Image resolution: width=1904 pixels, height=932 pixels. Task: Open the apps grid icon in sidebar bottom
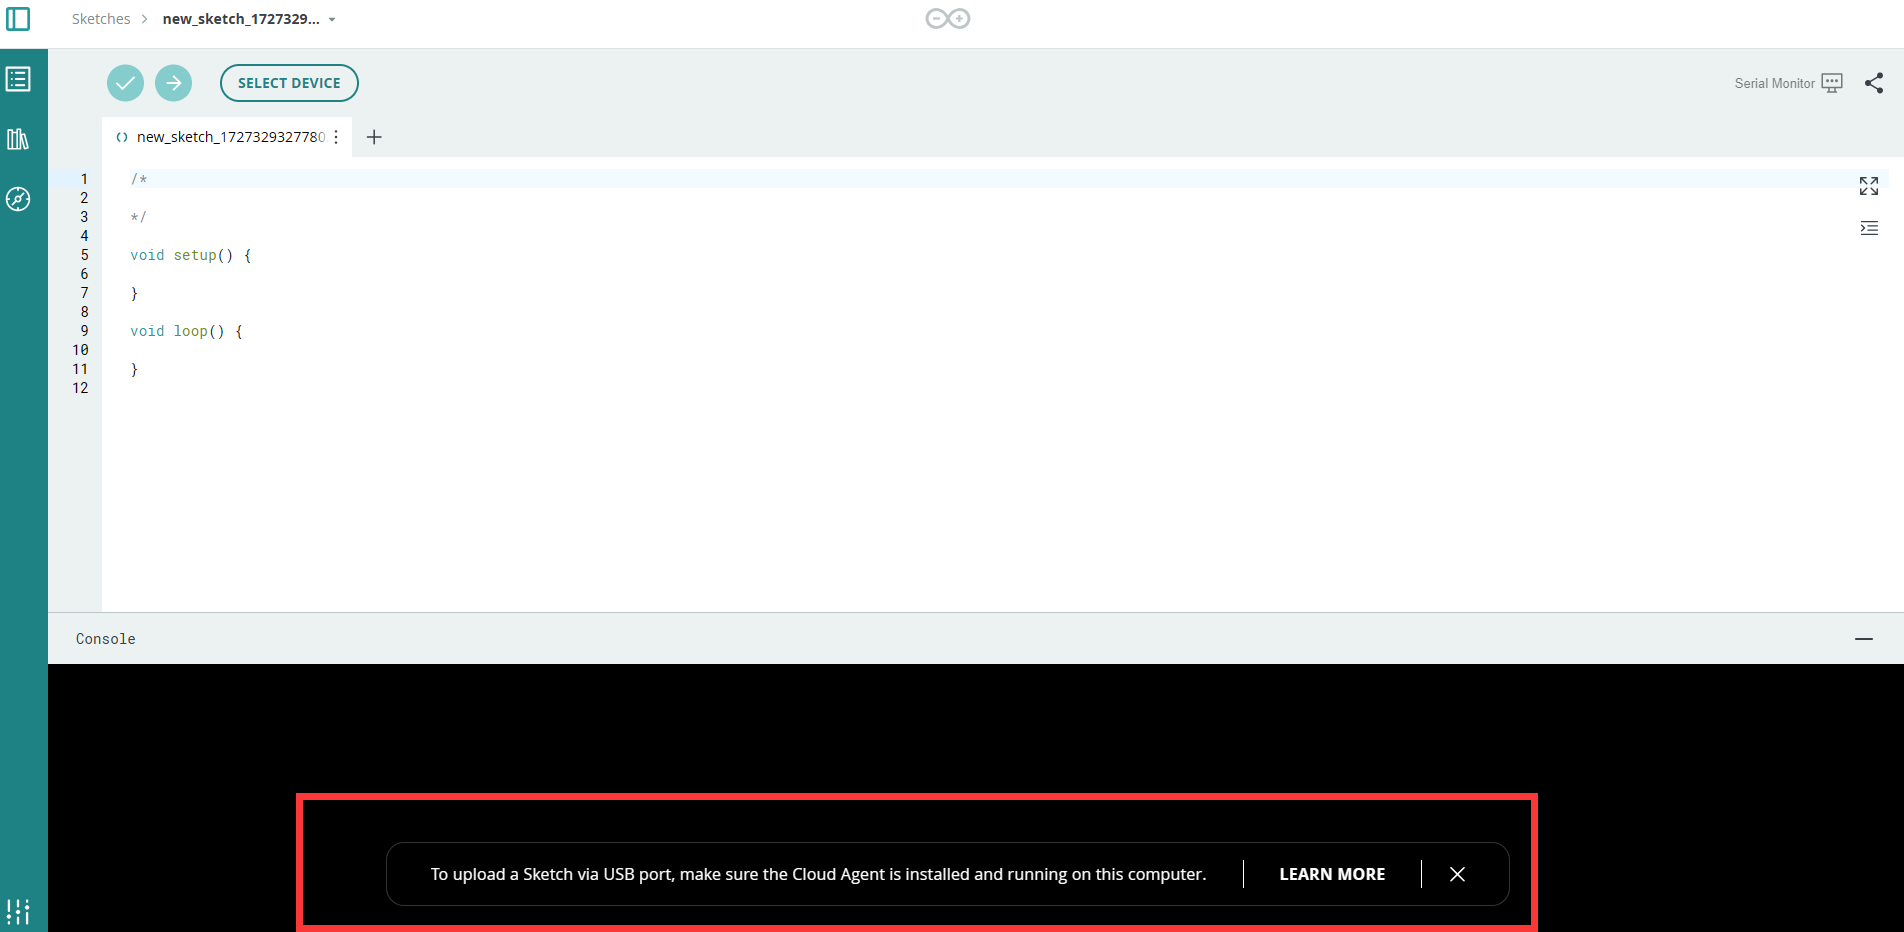tap(18, 911)
